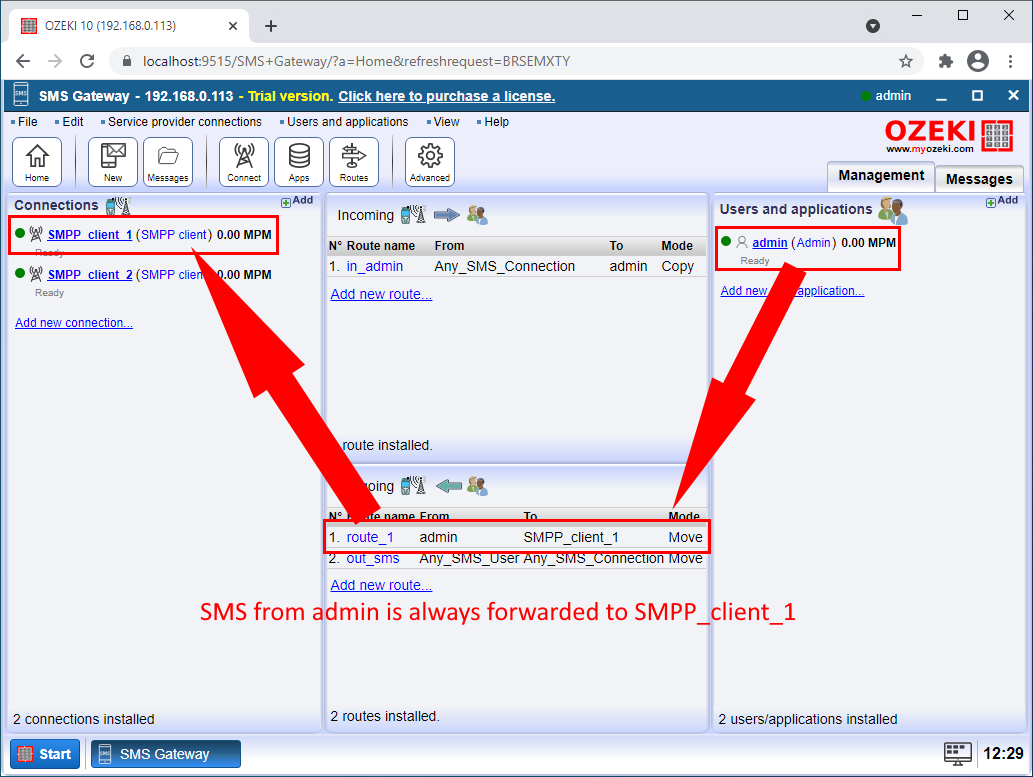This screenshot has height=777, width=1033.
Task: Maximize the SMS Gateway inner window
Action: (978, 96)
